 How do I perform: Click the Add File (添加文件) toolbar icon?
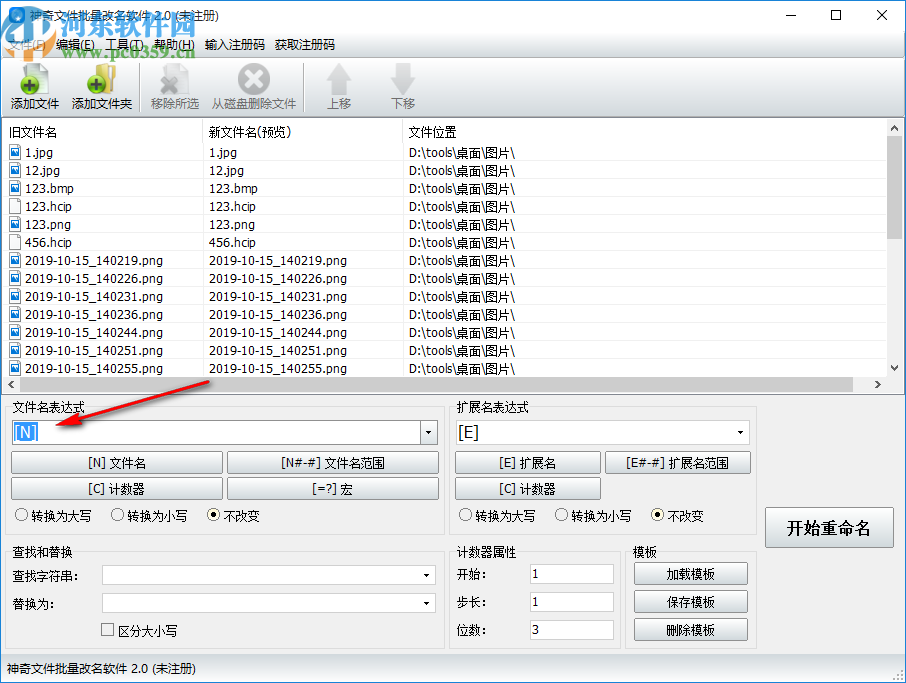coord(34,79)
